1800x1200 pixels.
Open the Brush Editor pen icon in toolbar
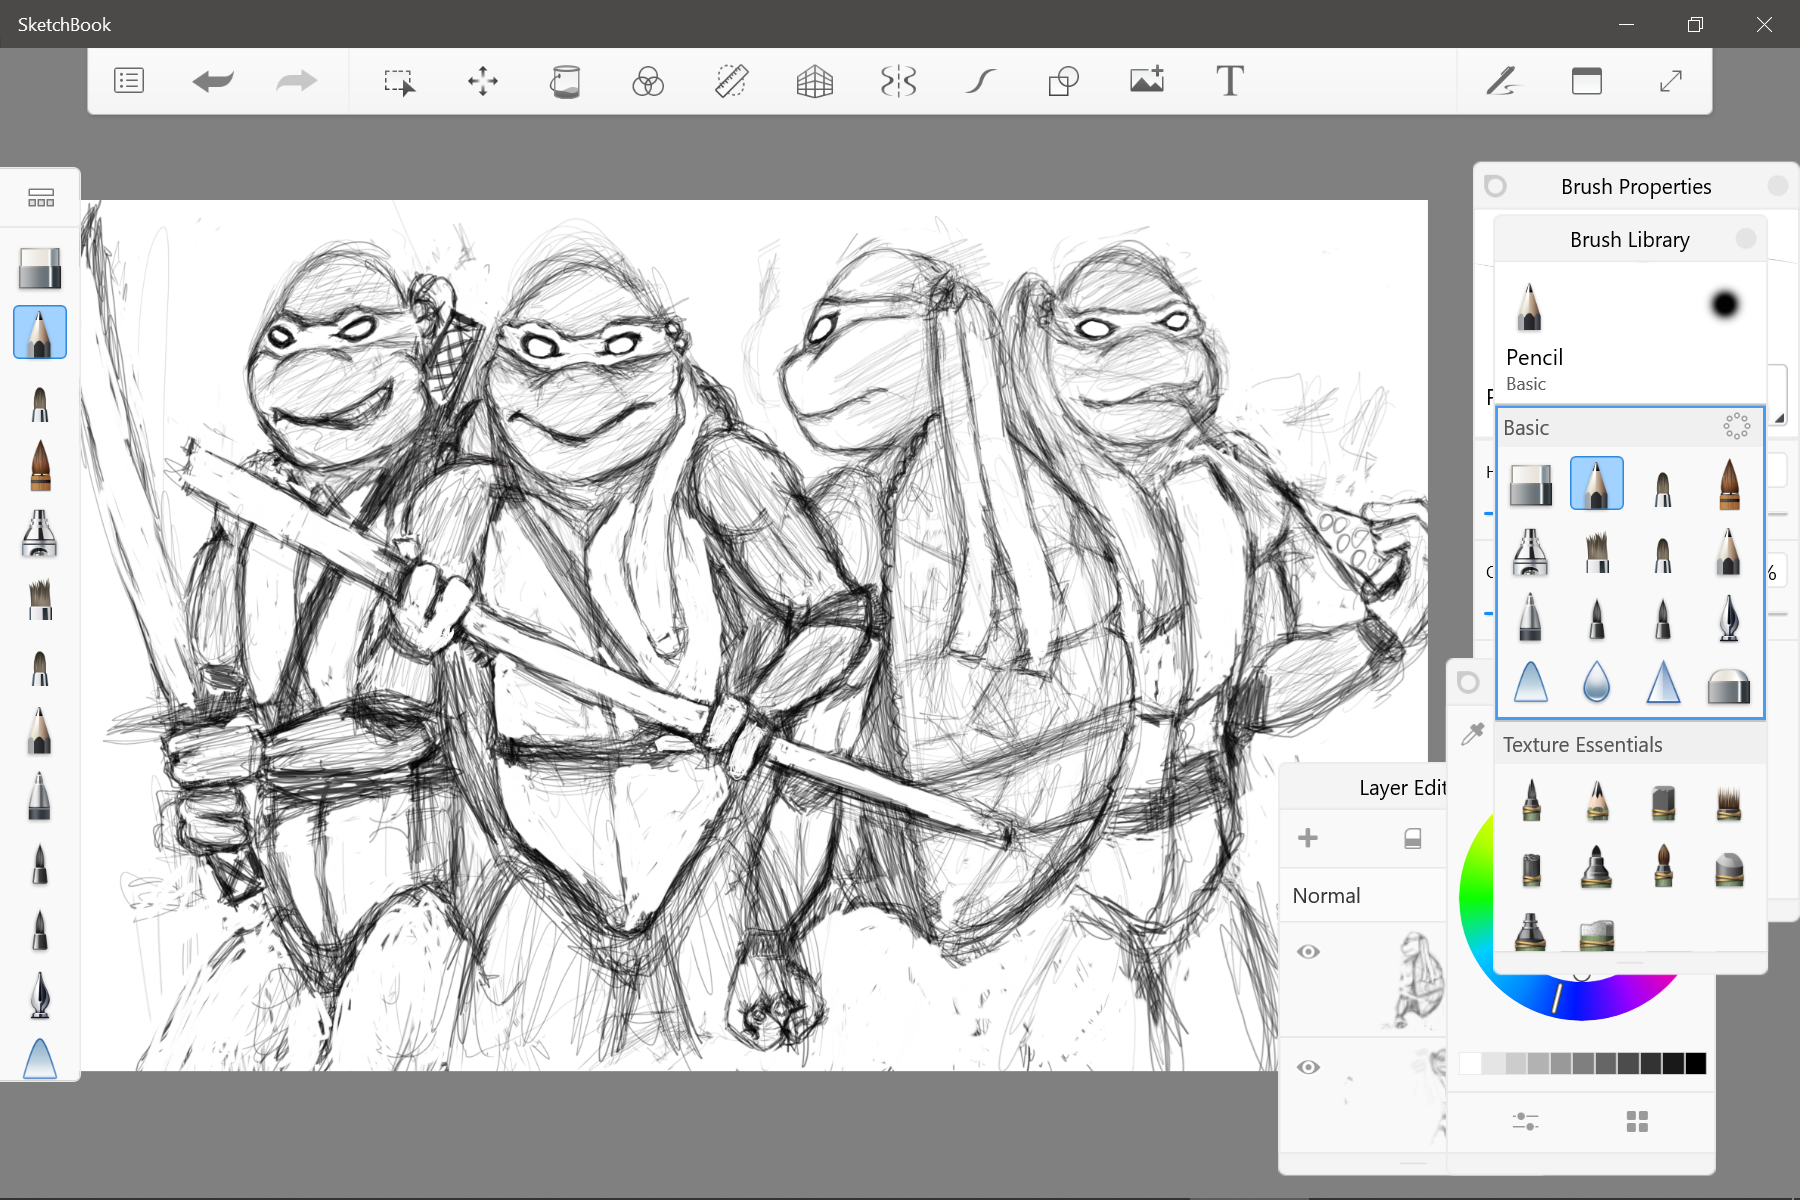point(1502,81)
